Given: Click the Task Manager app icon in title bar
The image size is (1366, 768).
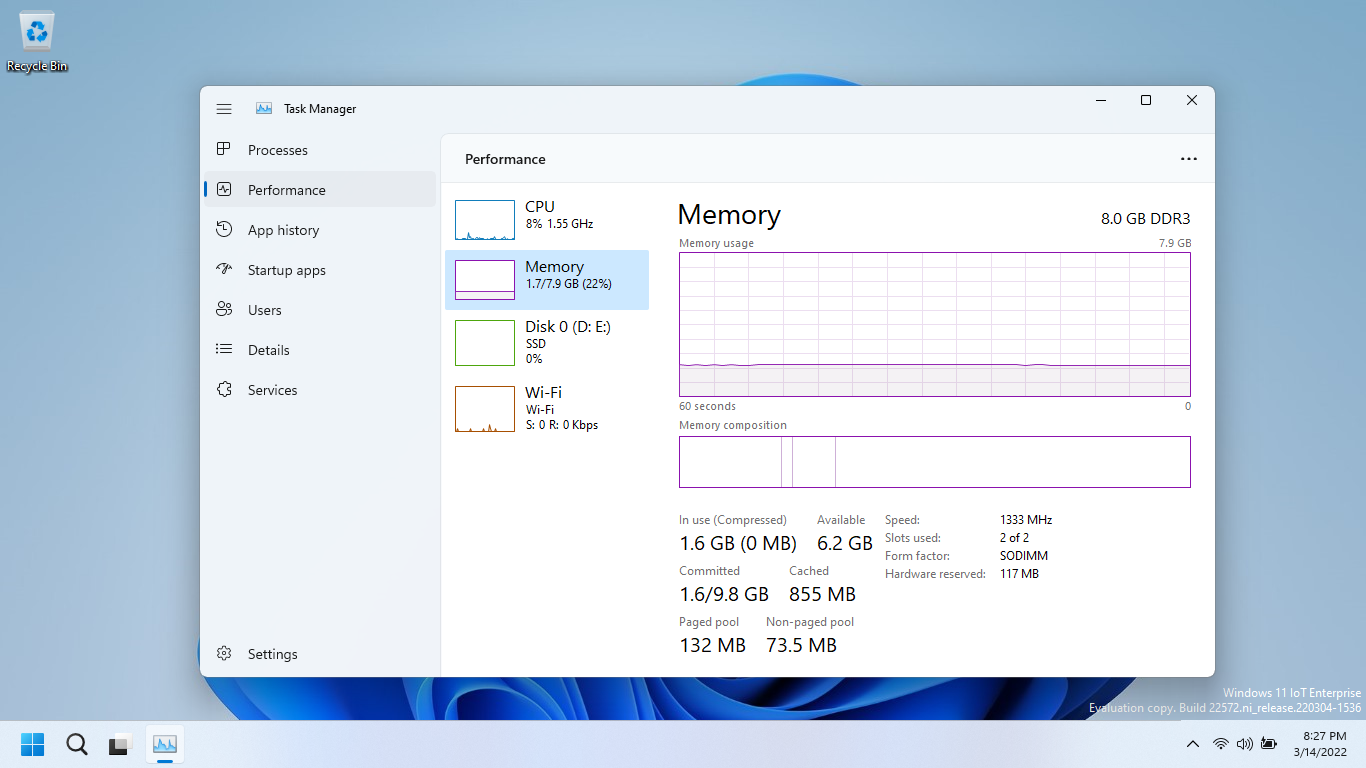Looking at the screenshot, I should point(264,109).
